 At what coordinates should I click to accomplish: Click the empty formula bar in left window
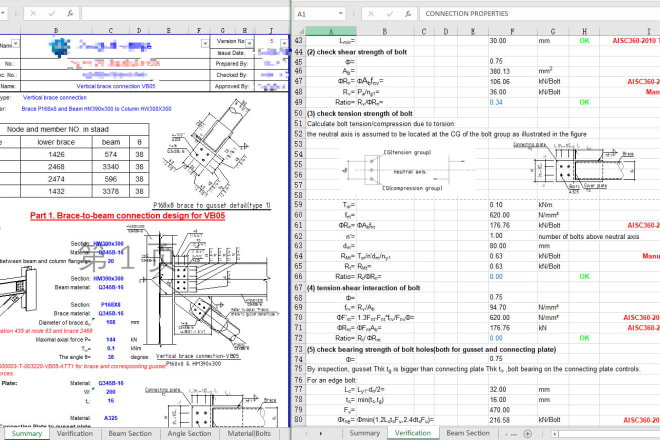pyautogui.click(x=185, y=13)
